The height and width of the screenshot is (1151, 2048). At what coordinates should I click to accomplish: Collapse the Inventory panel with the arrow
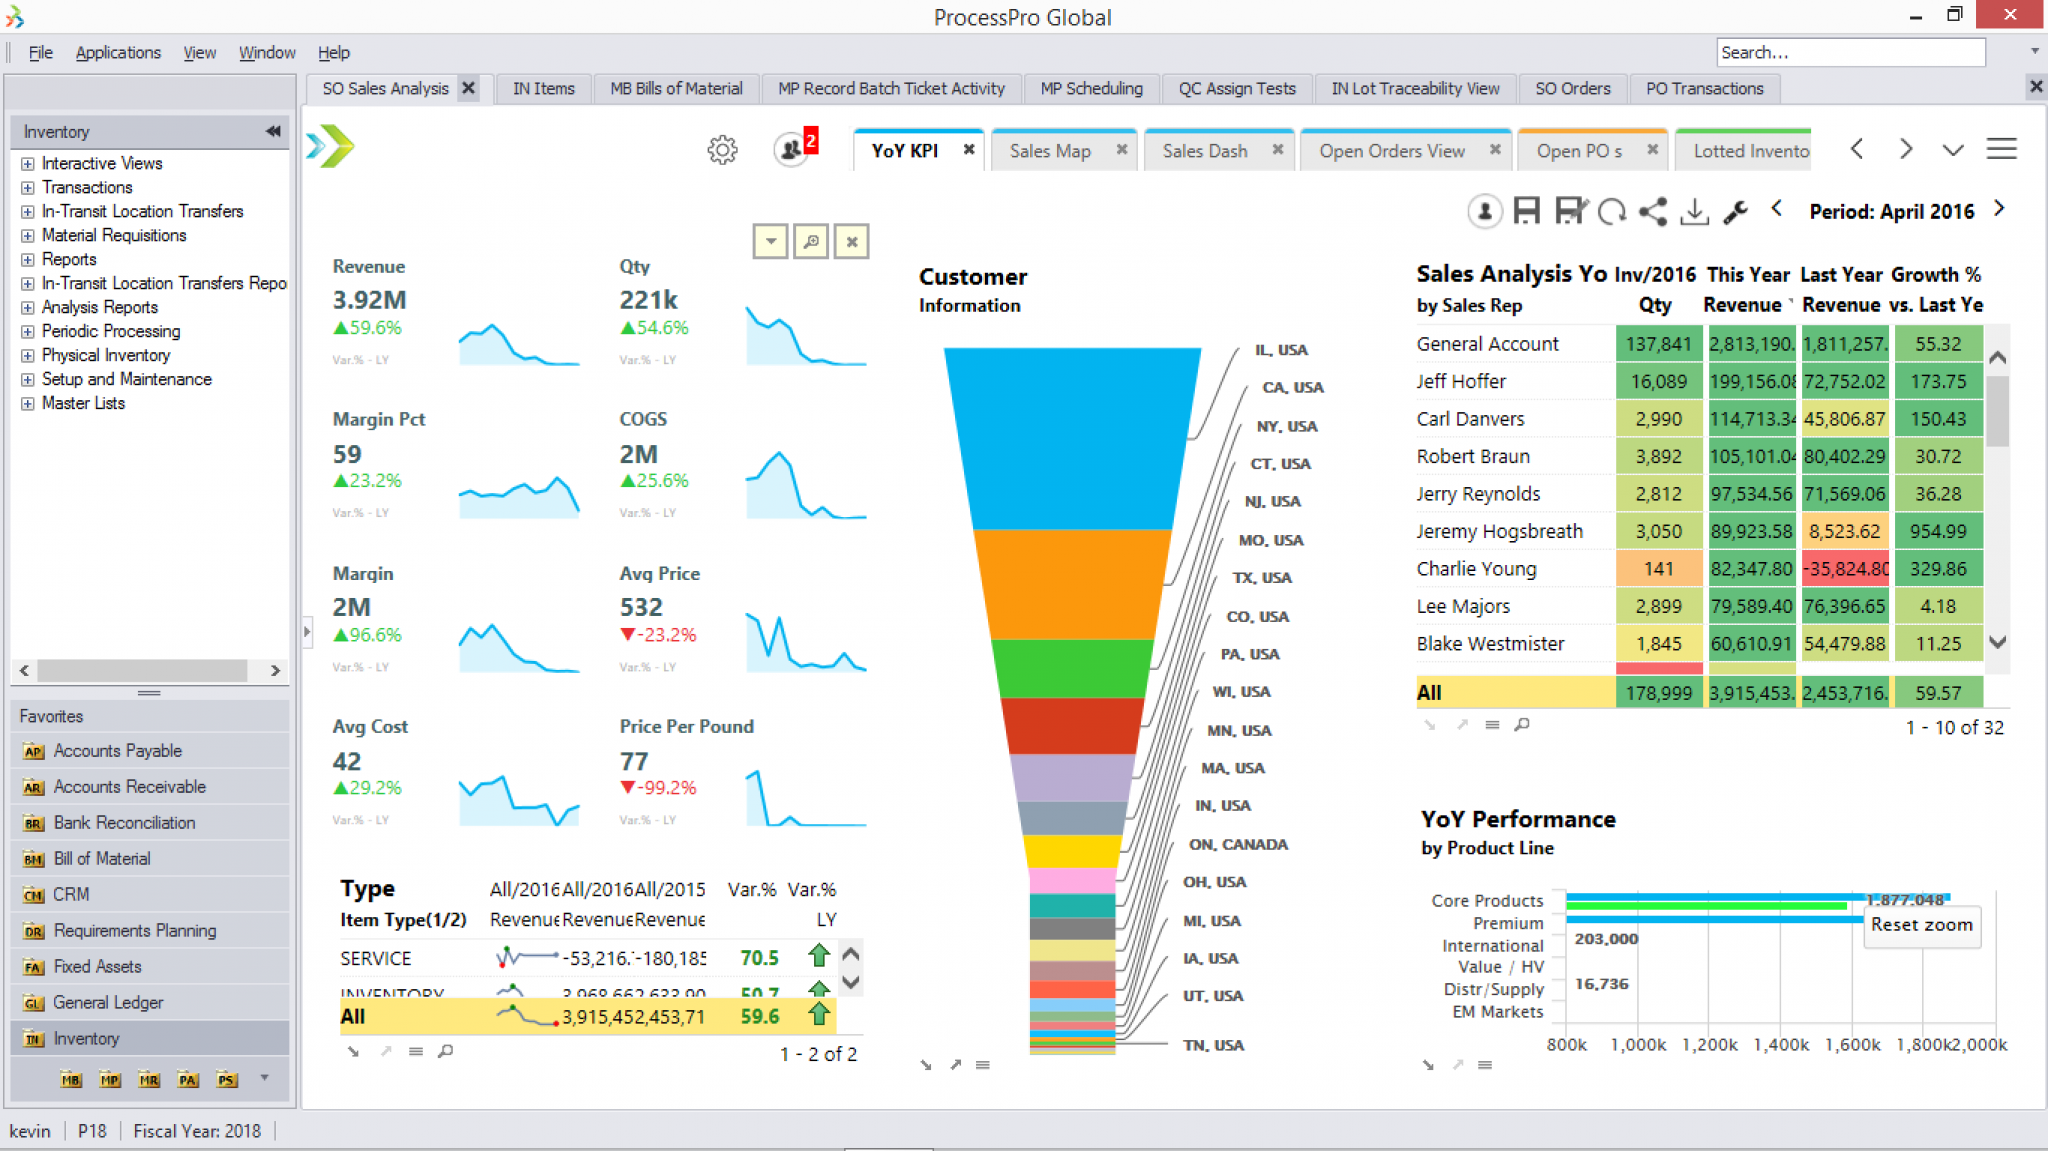[272, 131]
